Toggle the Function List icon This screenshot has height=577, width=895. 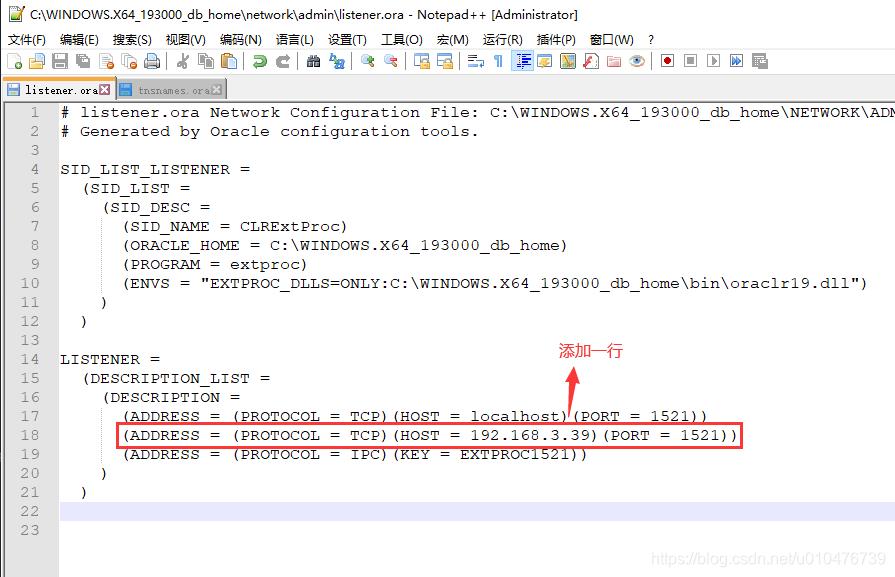(x=591, y=61)
